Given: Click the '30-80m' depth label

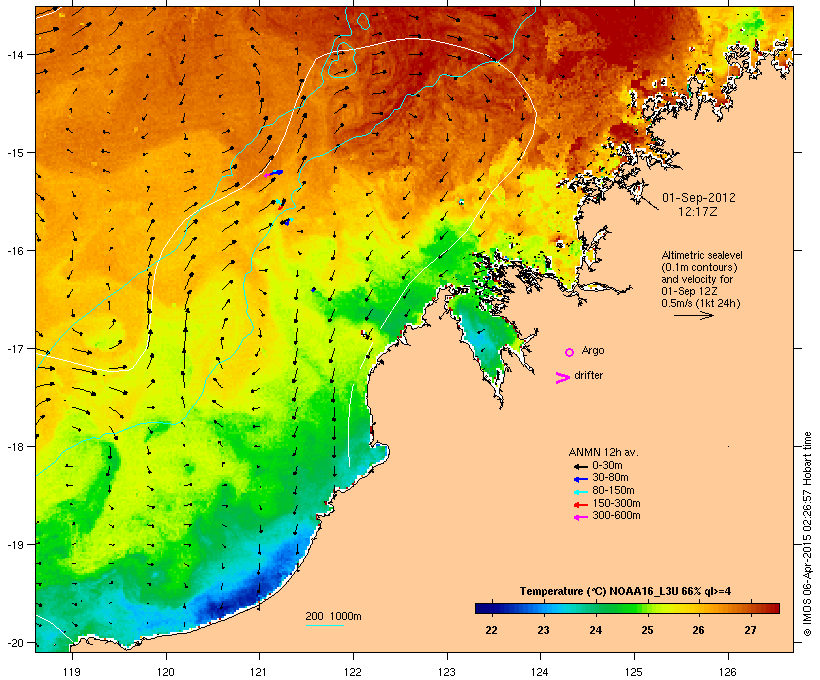Looking at the screenshot, I should pos(610,477).
